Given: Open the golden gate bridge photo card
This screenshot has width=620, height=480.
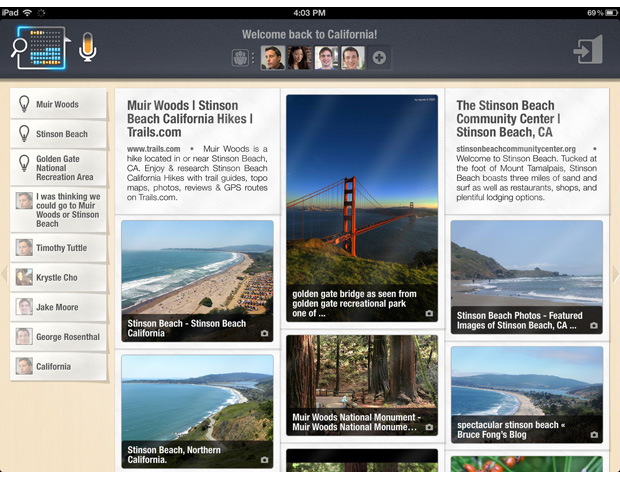Looking at the screenshot, I should pyautogui.click(x=362, y=208).
